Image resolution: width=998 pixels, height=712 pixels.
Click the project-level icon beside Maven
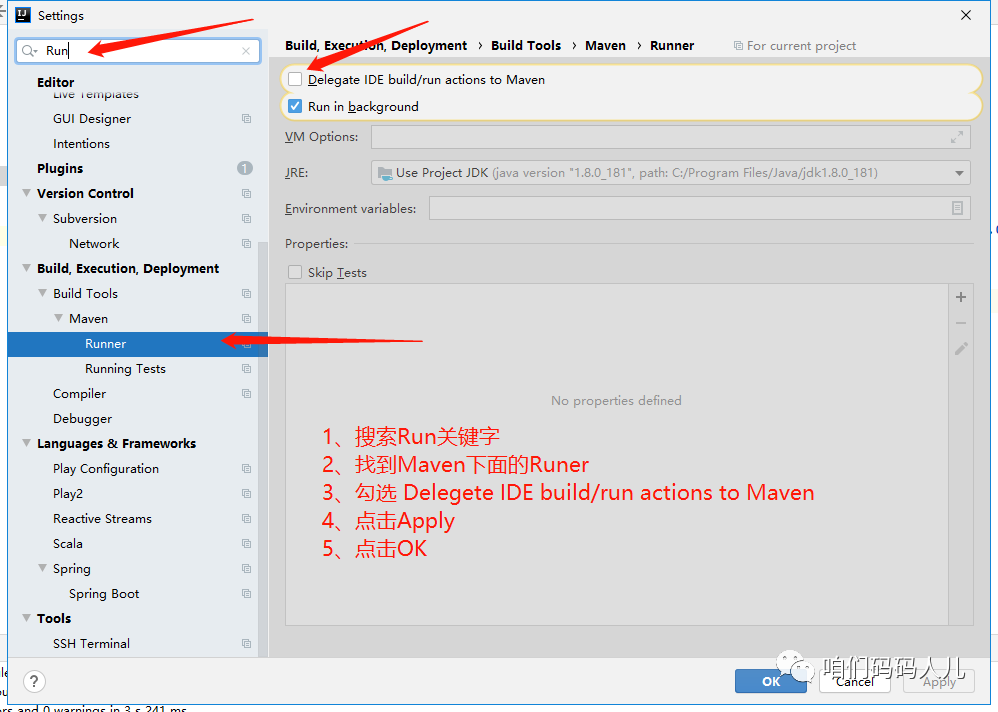246,319
